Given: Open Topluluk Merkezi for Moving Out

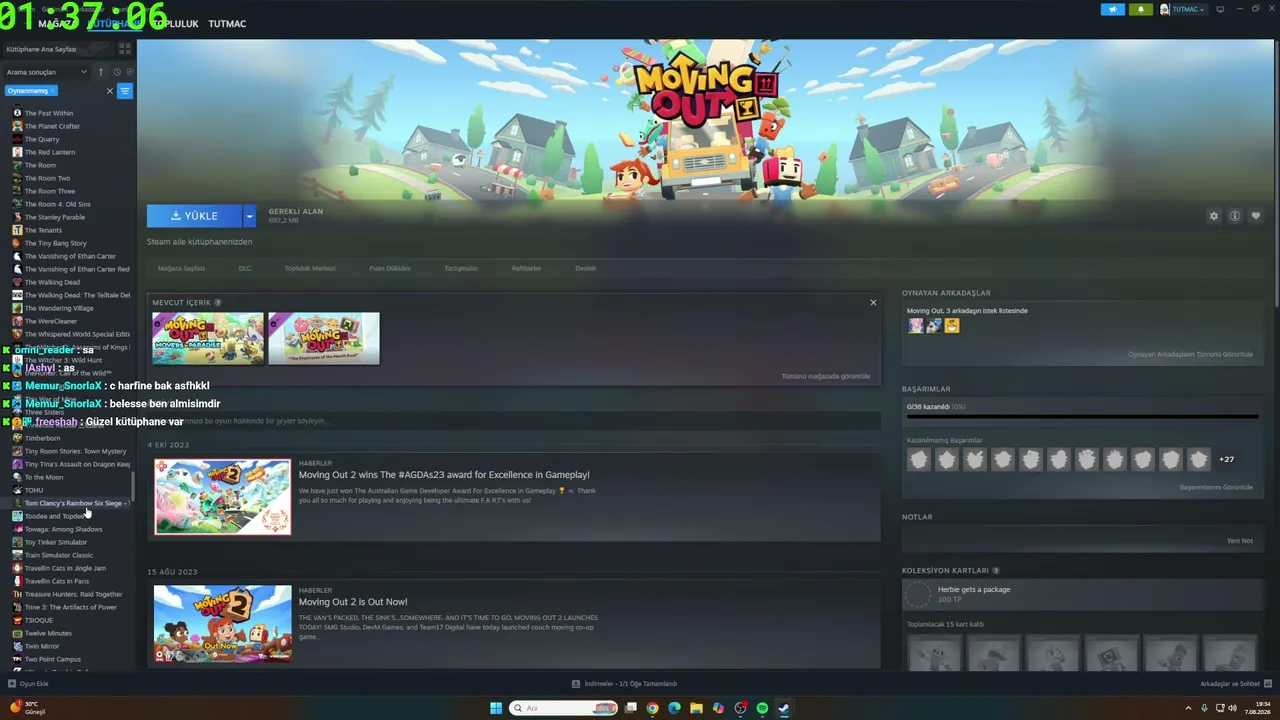Looking at the screenshot, I should pyautogui.click(x=310, y=268).
